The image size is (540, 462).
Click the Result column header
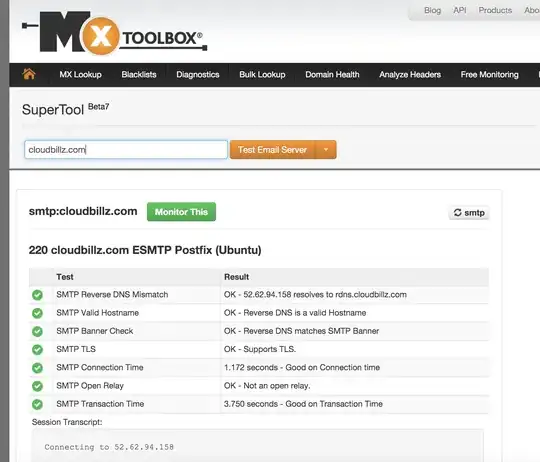click(236, 277)
